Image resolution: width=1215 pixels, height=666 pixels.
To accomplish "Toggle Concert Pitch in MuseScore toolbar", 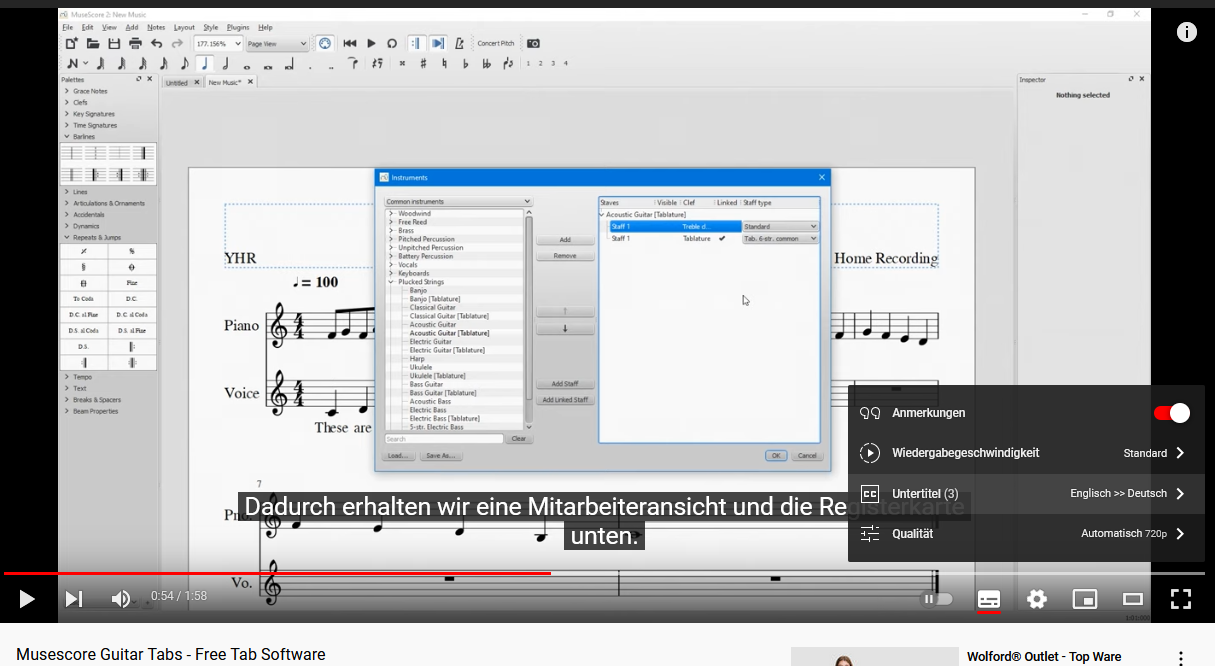I will coord(495,43).
